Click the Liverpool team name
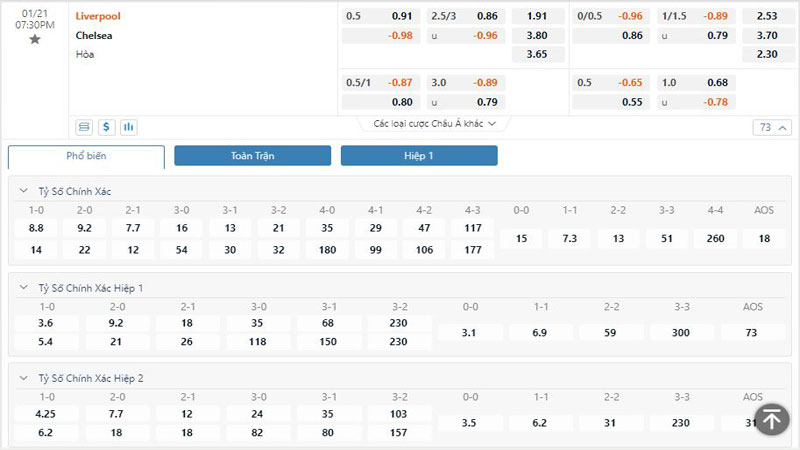The image size is (800, 450). [99, 16]
